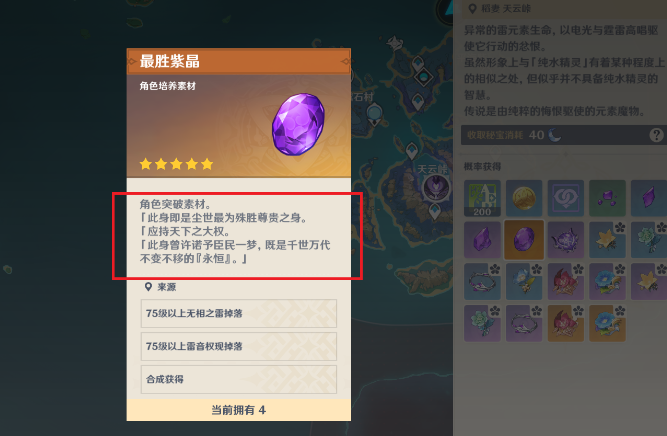Click the four-pointed star marker atop map

(394, 43)
